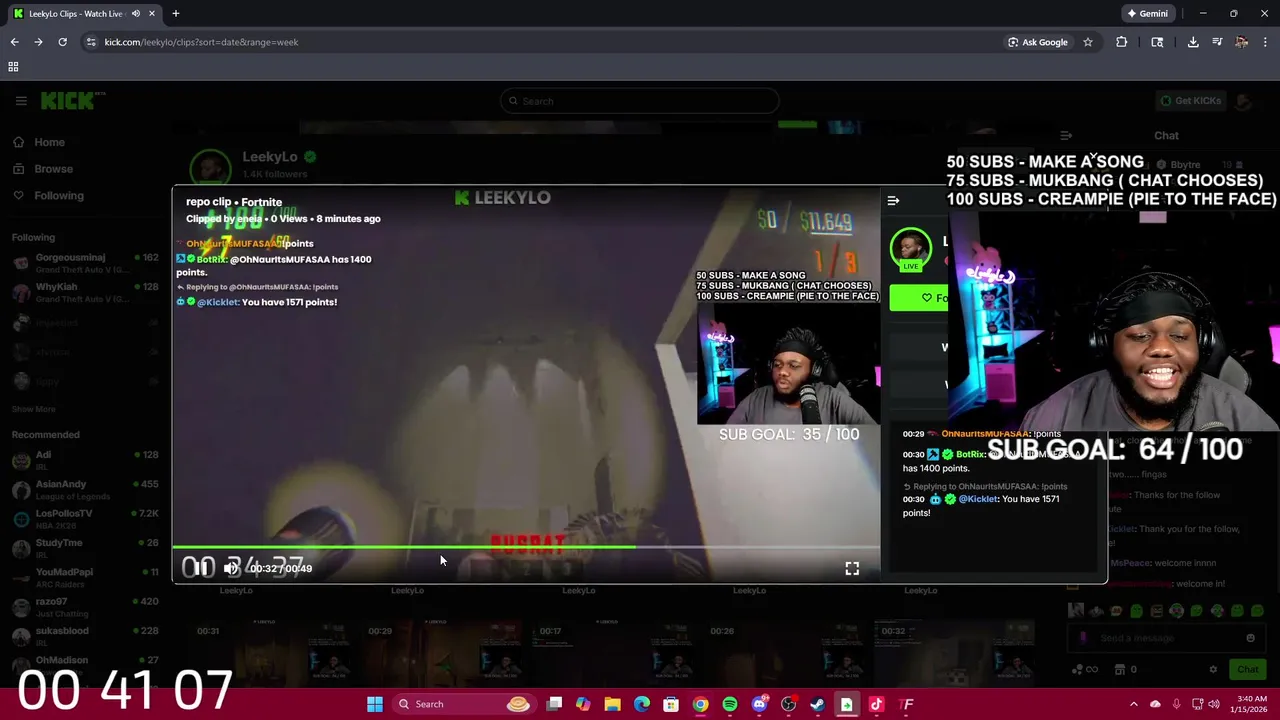The width and height of the screenshot is (1280, 720).
Task: Open the clip thumbnail with 00:17 duration
Action: click(614, 654)
